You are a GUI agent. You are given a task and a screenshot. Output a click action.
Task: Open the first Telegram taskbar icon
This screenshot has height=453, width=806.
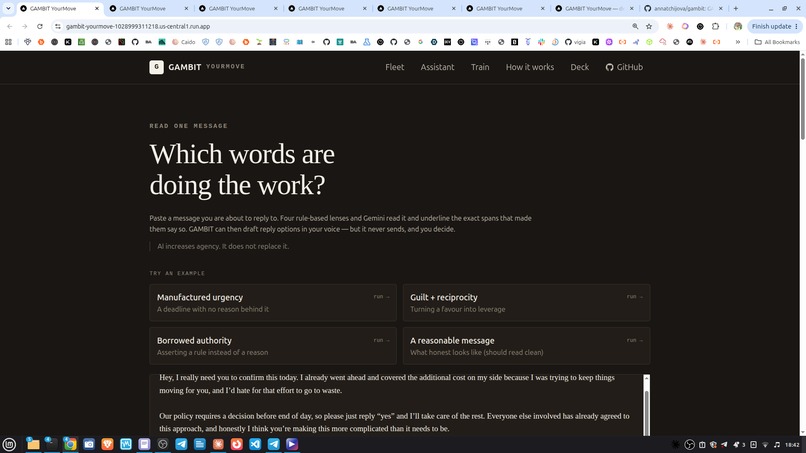[181, 444]
